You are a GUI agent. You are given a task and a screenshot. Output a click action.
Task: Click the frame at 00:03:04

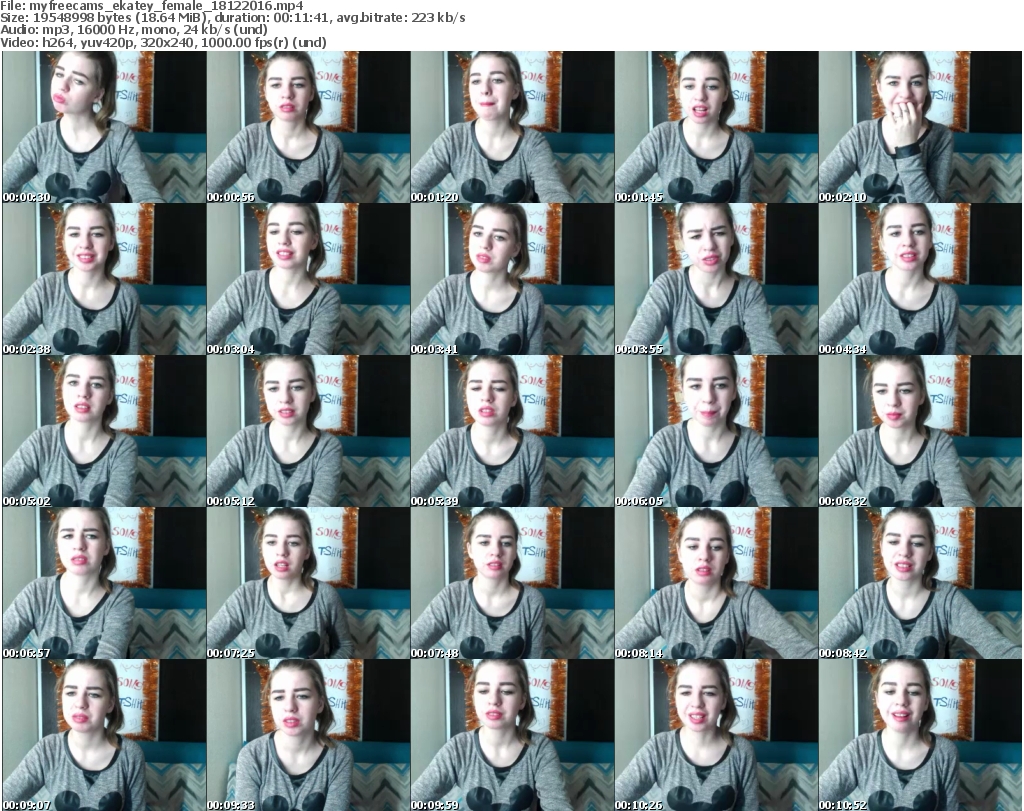[307, 279]
